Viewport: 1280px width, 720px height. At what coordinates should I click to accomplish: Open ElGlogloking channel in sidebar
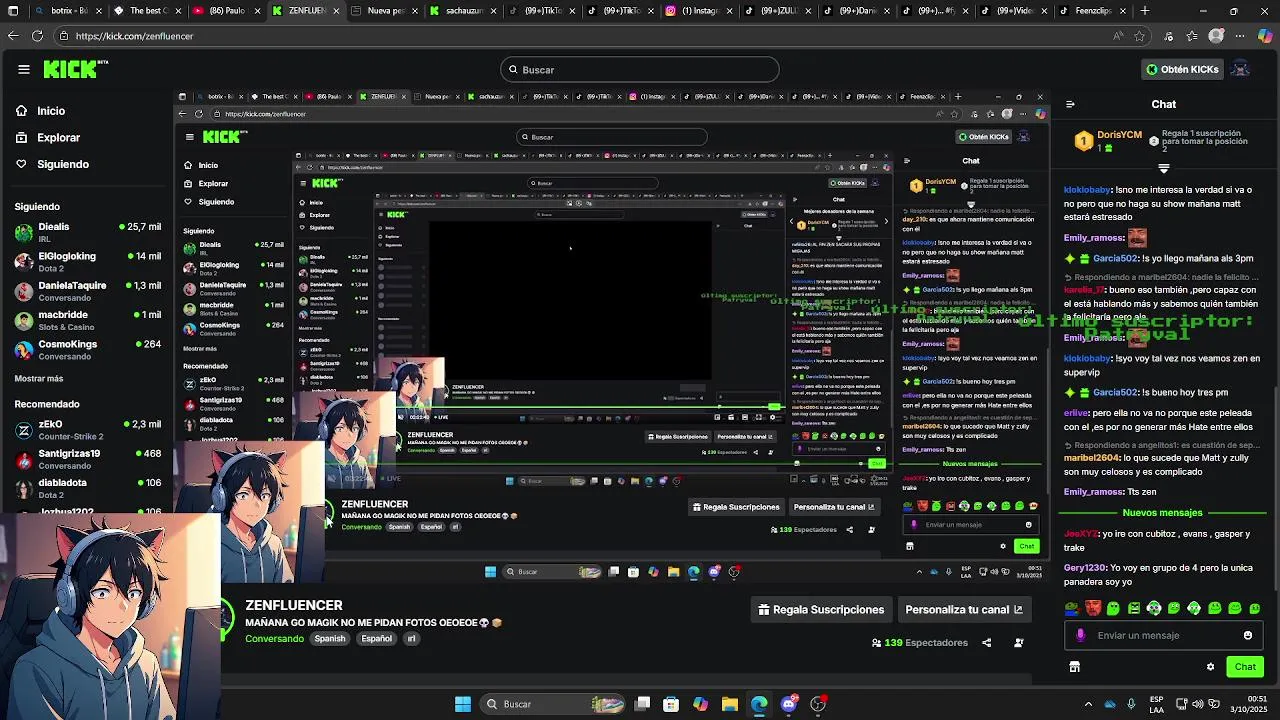[x=88, y=262]
